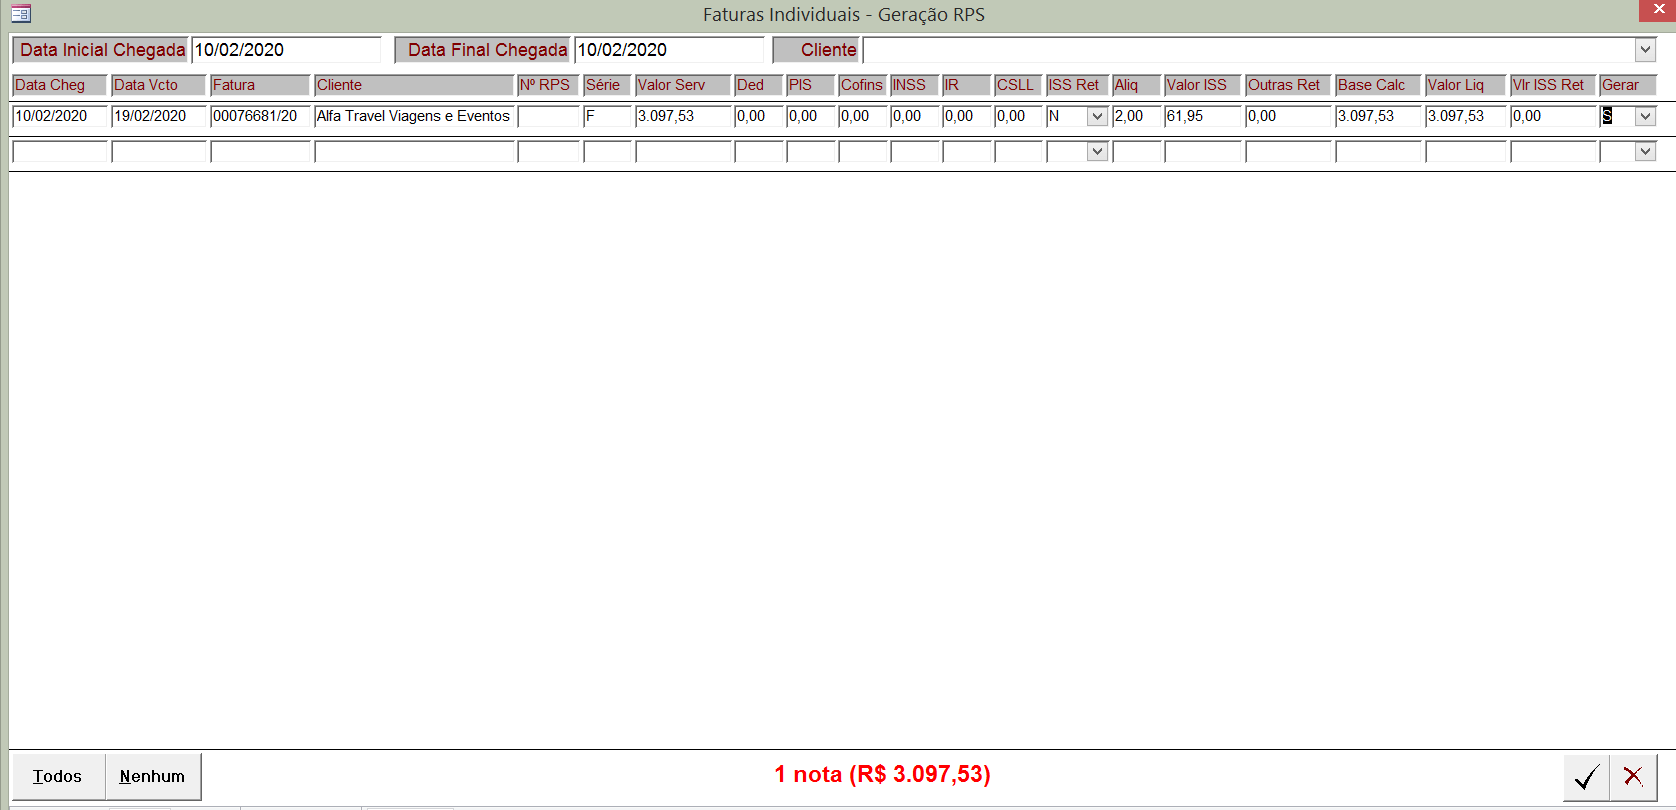1676x810 pixels.
Task: Click the Nº RPS field in first row
Action: [x=548, y=117]
